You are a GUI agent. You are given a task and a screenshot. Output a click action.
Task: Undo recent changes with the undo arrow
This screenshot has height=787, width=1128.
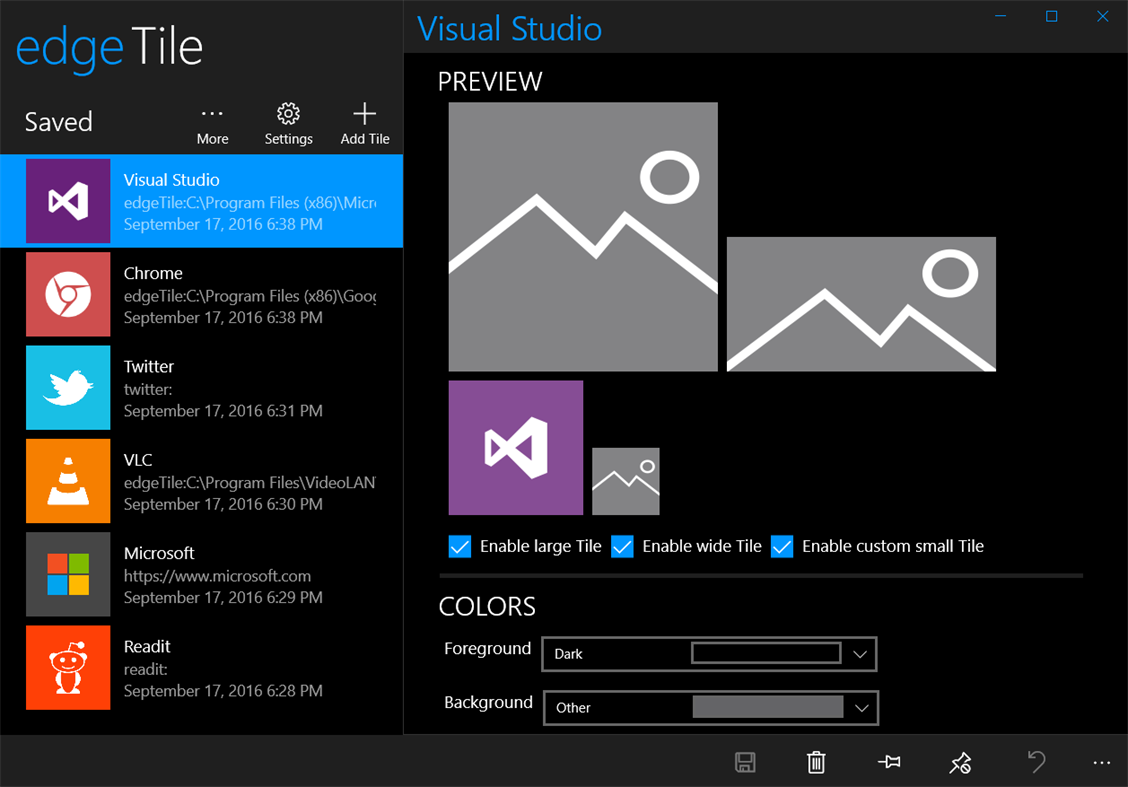[x=1036, y=762]
